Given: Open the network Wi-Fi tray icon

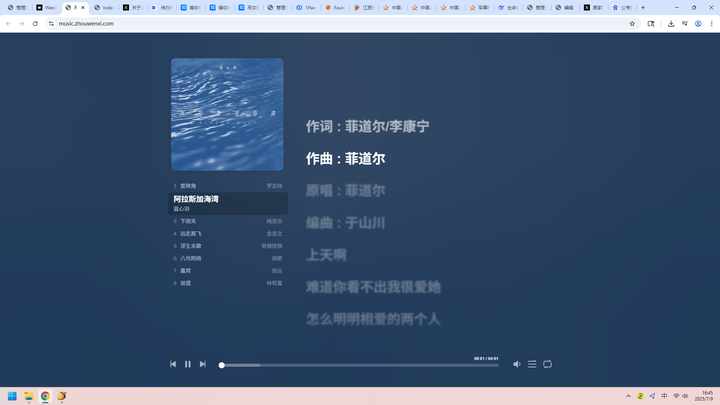Looking at the screenshot, I should tap(676, 396).
